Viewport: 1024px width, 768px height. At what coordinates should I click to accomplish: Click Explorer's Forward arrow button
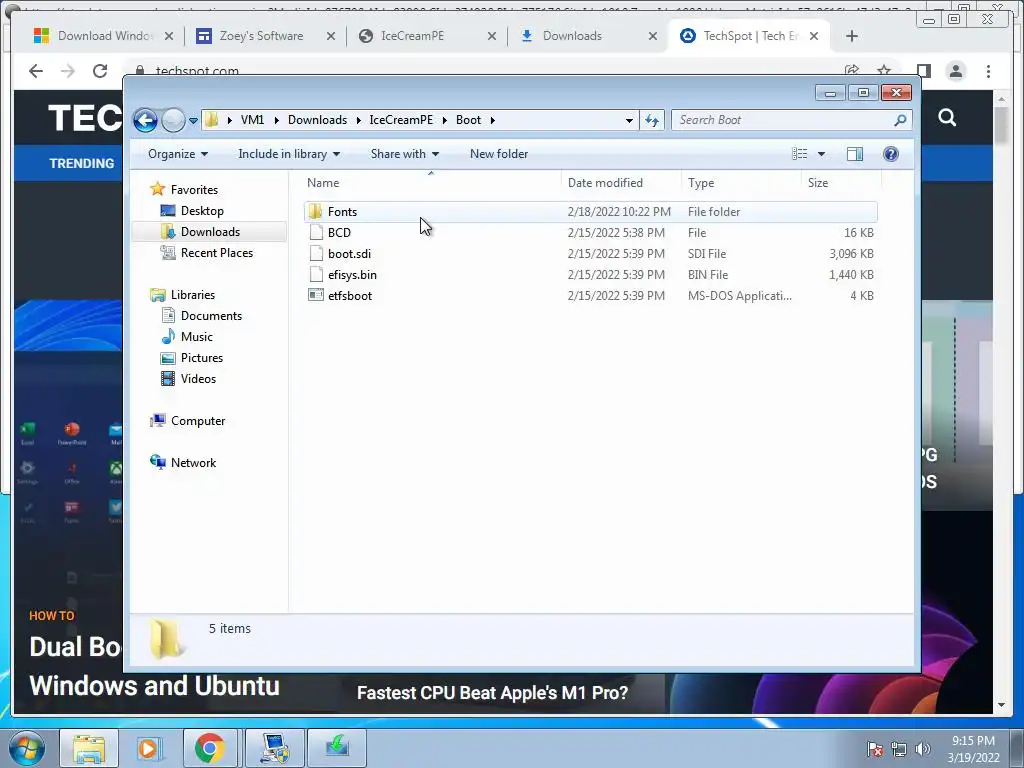click(173, 120)
